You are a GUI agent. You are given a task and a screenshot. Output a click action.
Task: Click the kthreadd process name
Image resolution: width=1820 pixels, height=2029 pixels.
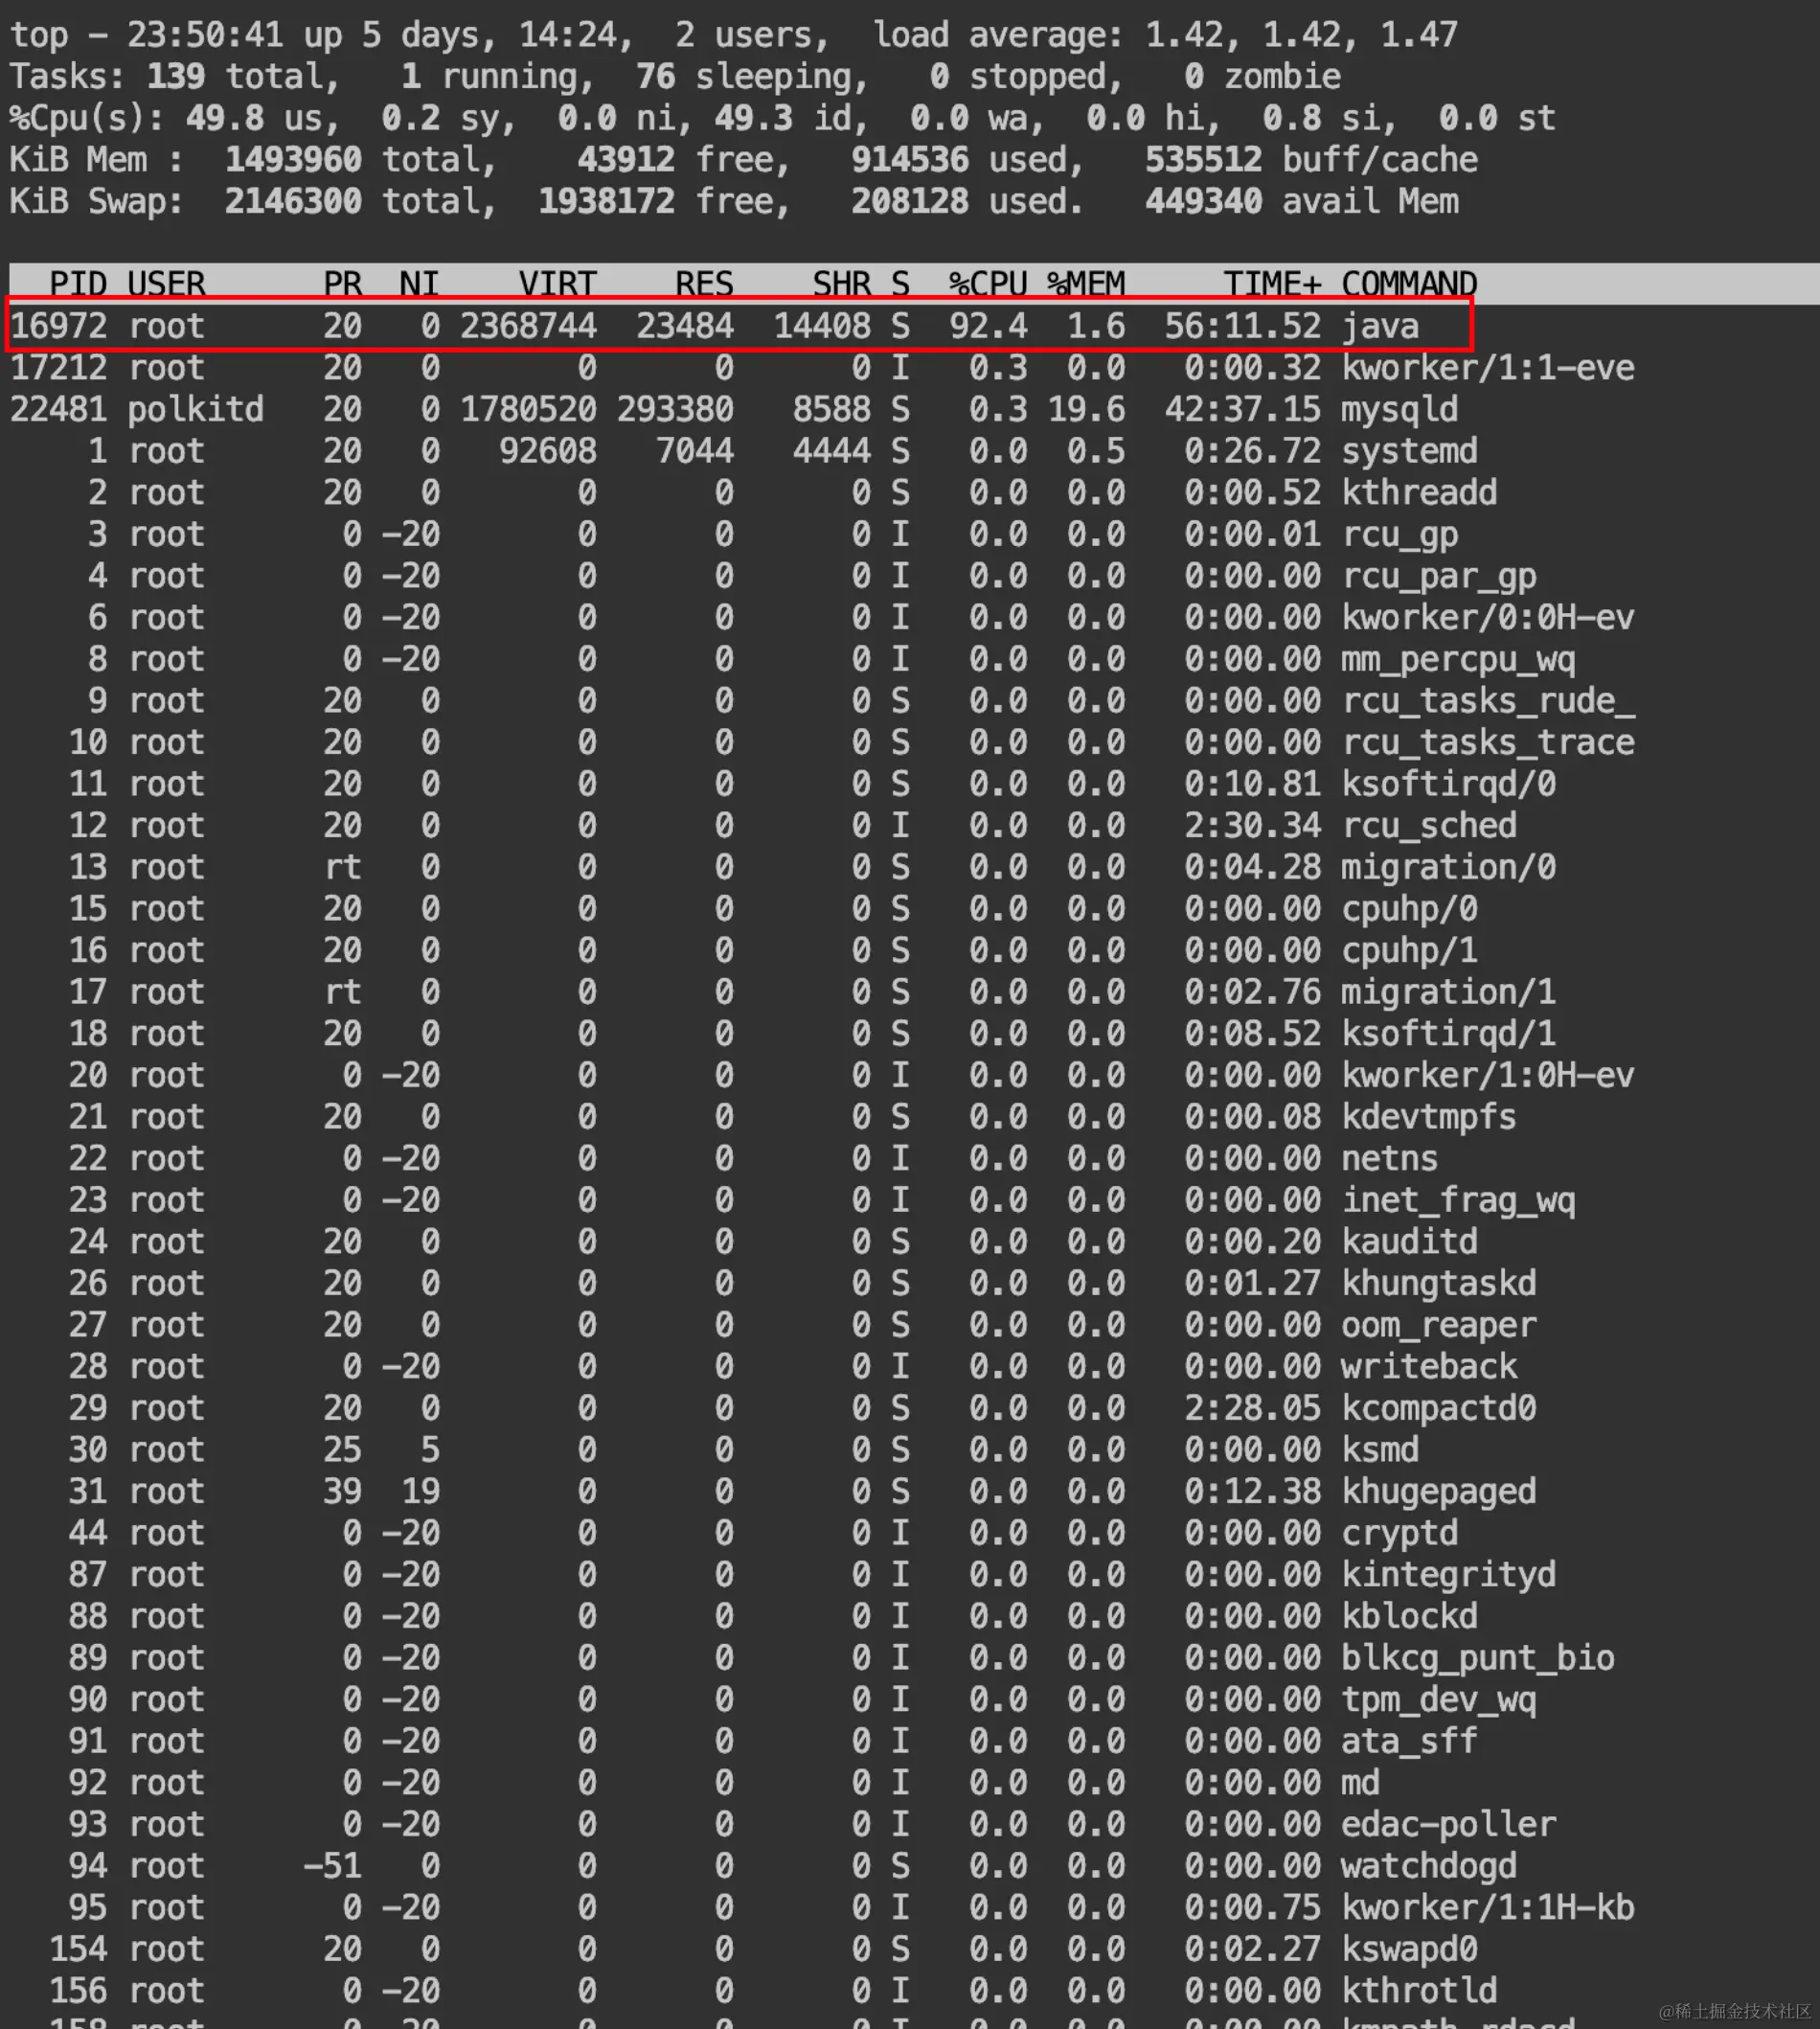click(1419, 492)
